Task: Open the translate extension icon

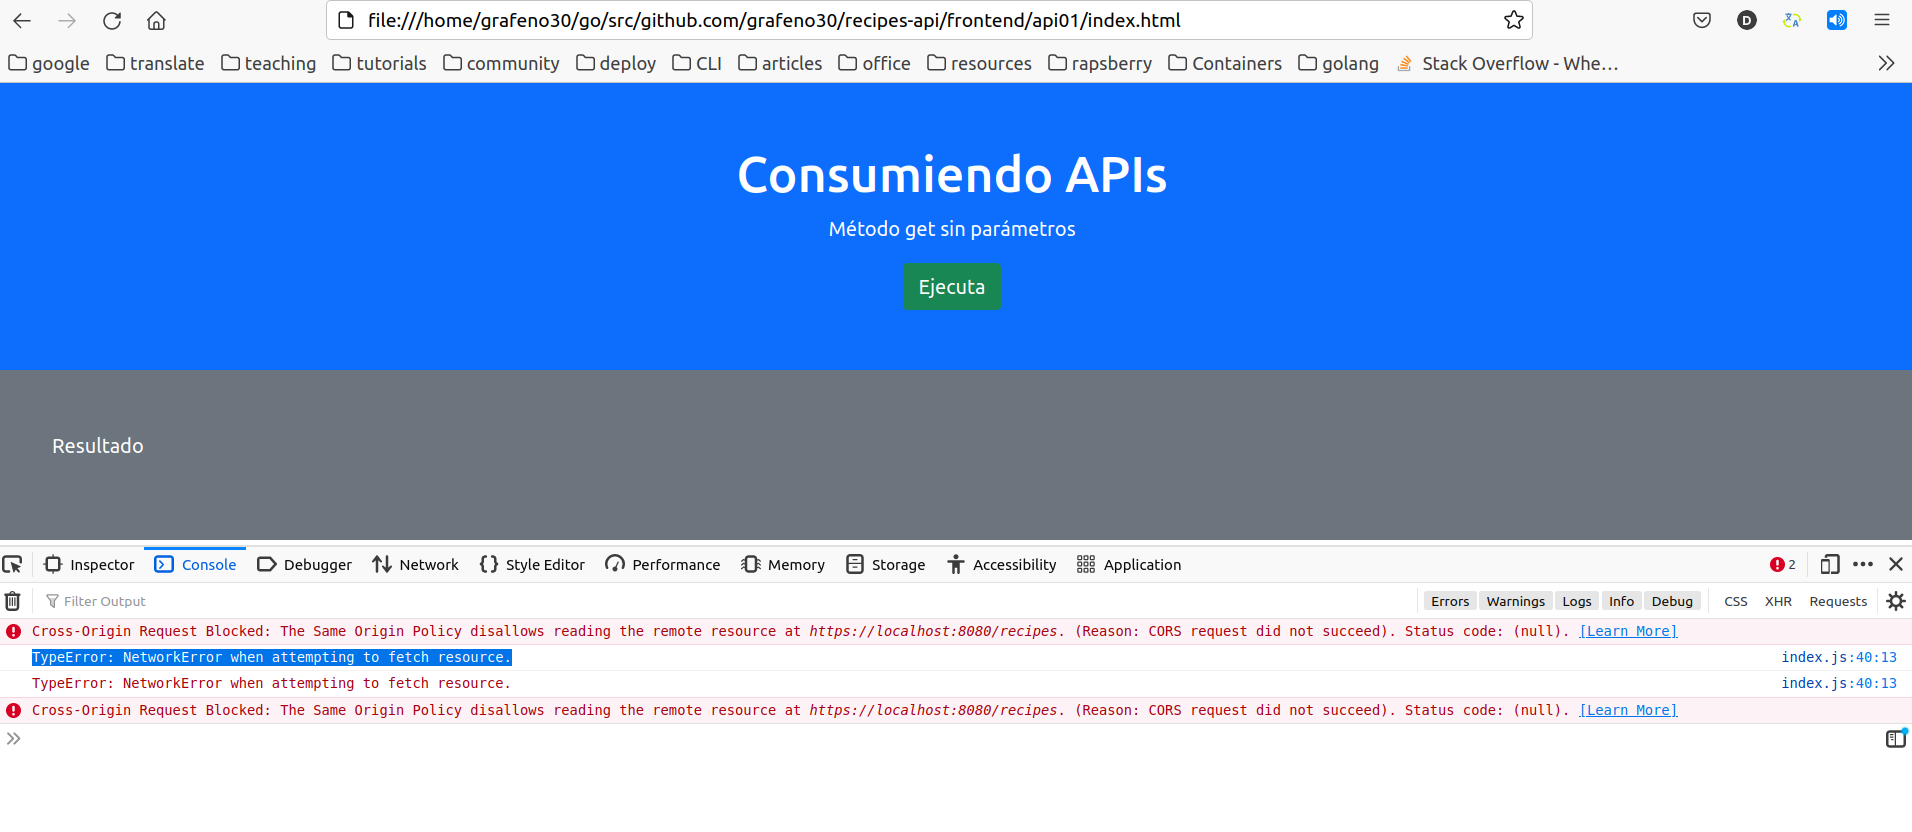Action: (x=1792, y=20)
